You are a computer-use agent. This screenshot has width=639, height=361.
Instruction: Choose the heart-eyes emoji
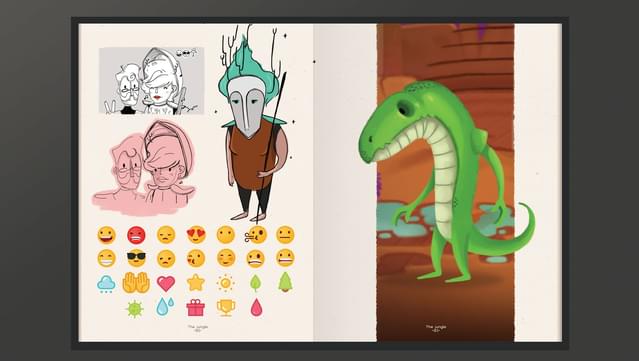pyautogui.click(x=196, y=235)
